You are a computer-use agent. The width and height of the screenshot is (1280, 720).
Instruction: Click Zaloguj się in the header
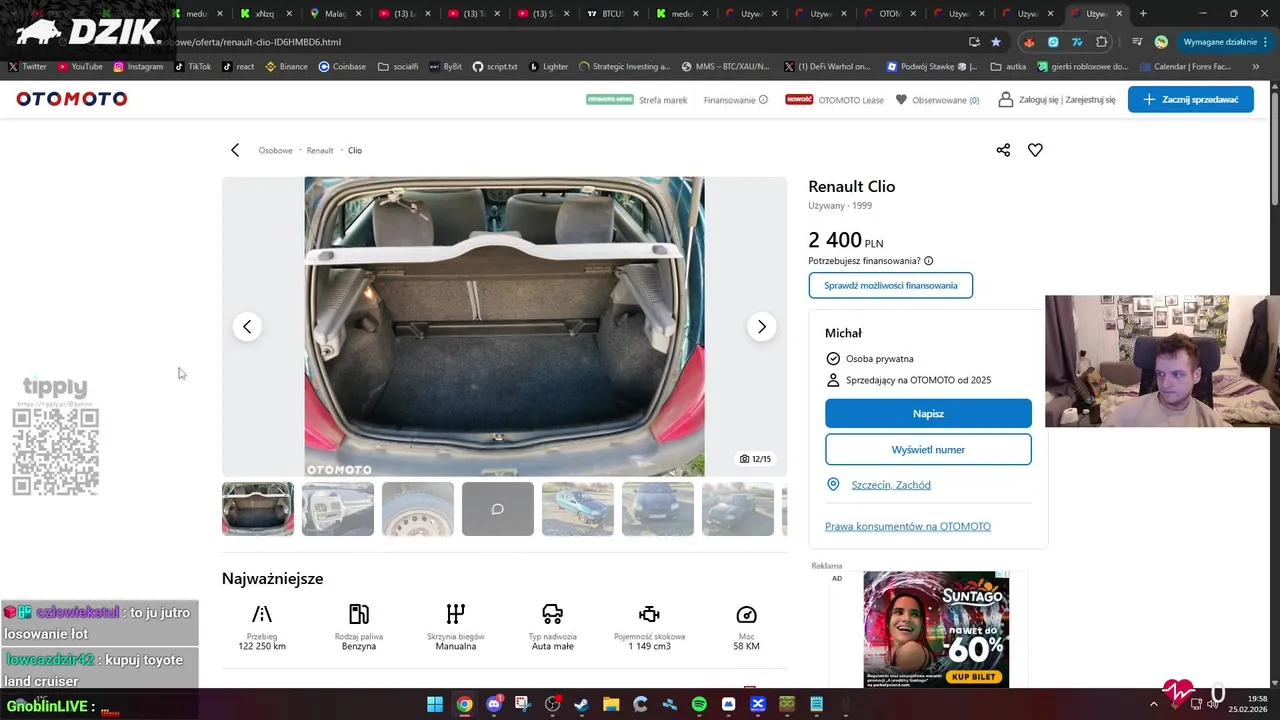(x=1039, y=100)
